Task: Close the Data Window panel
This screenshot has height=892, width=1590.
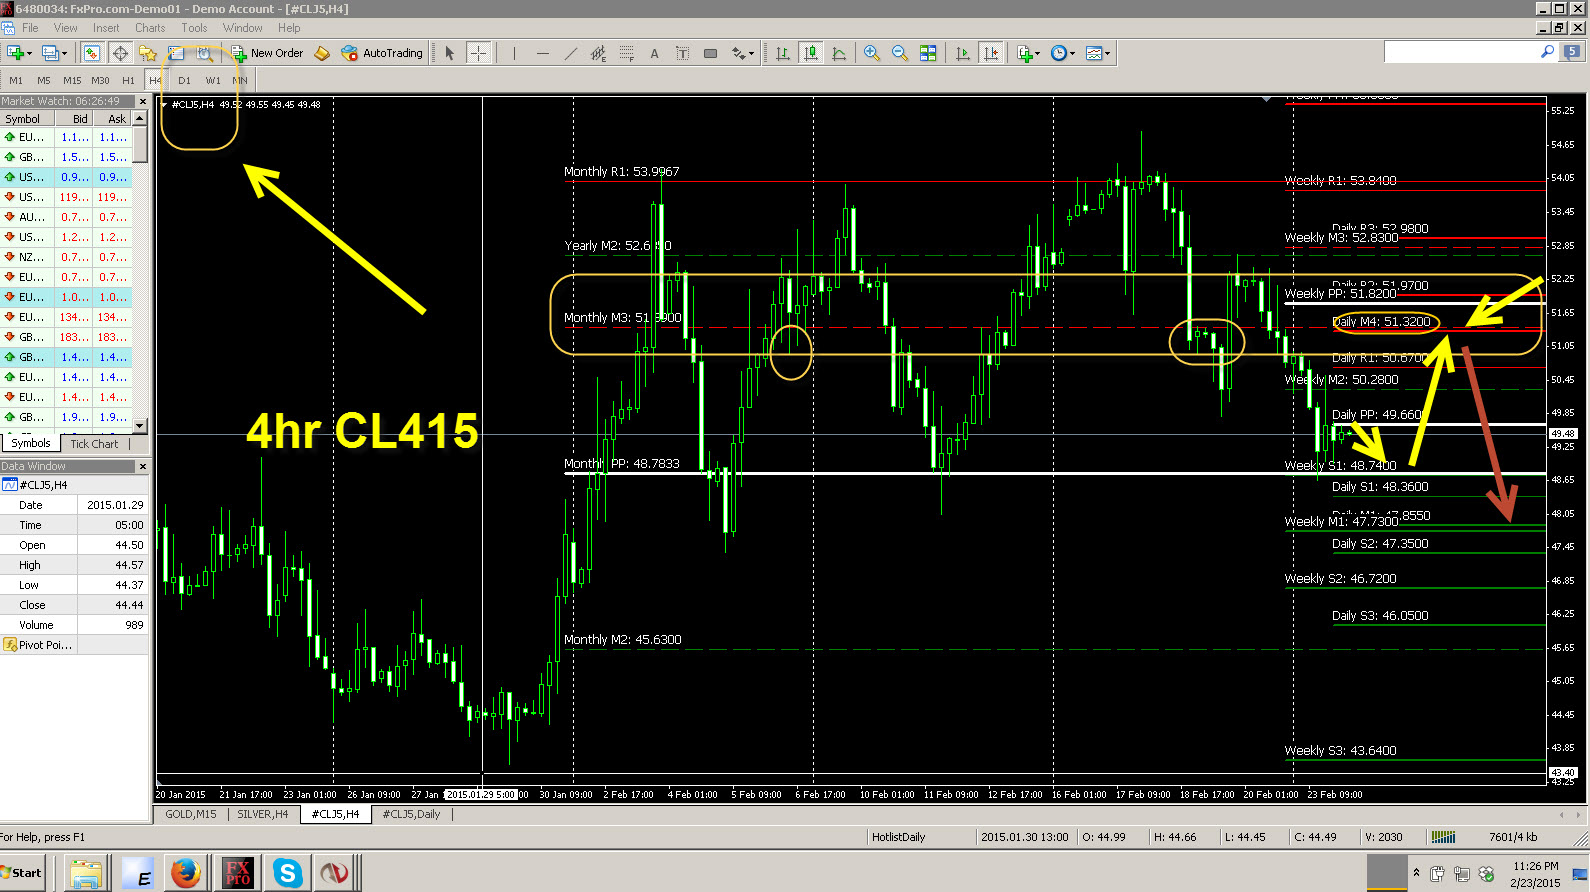Action: click(143, 466)
